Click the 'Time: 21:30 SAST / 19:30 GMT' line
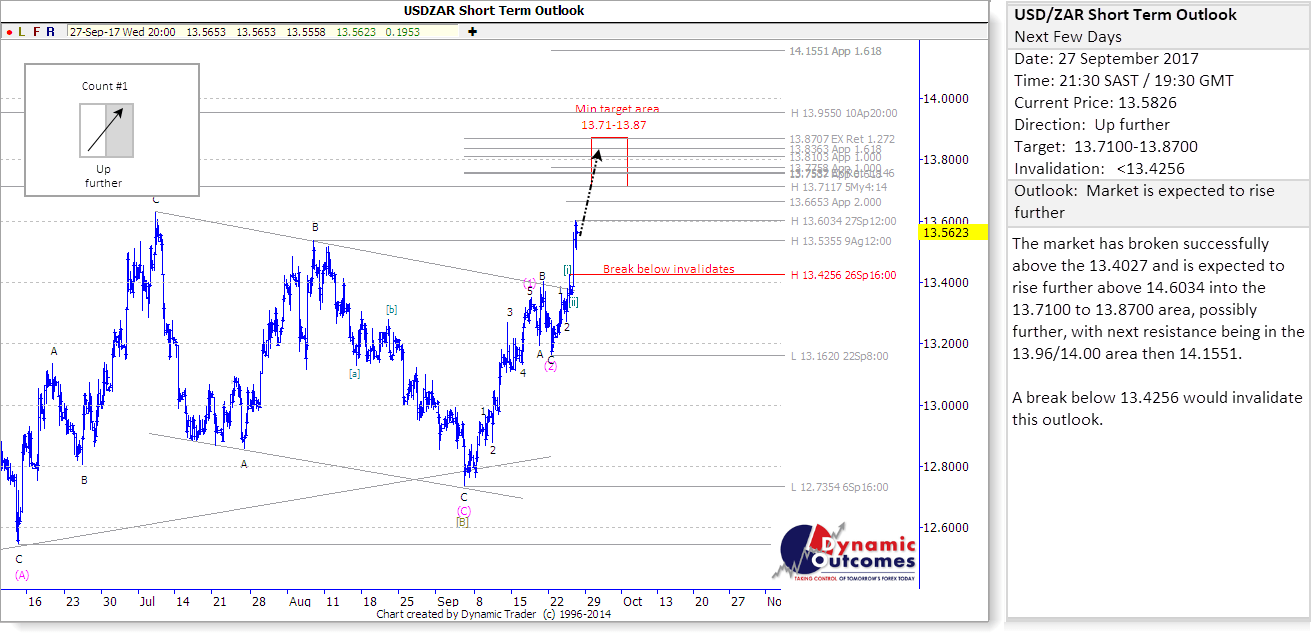 pyautogui.click(x=1123, y=81)
